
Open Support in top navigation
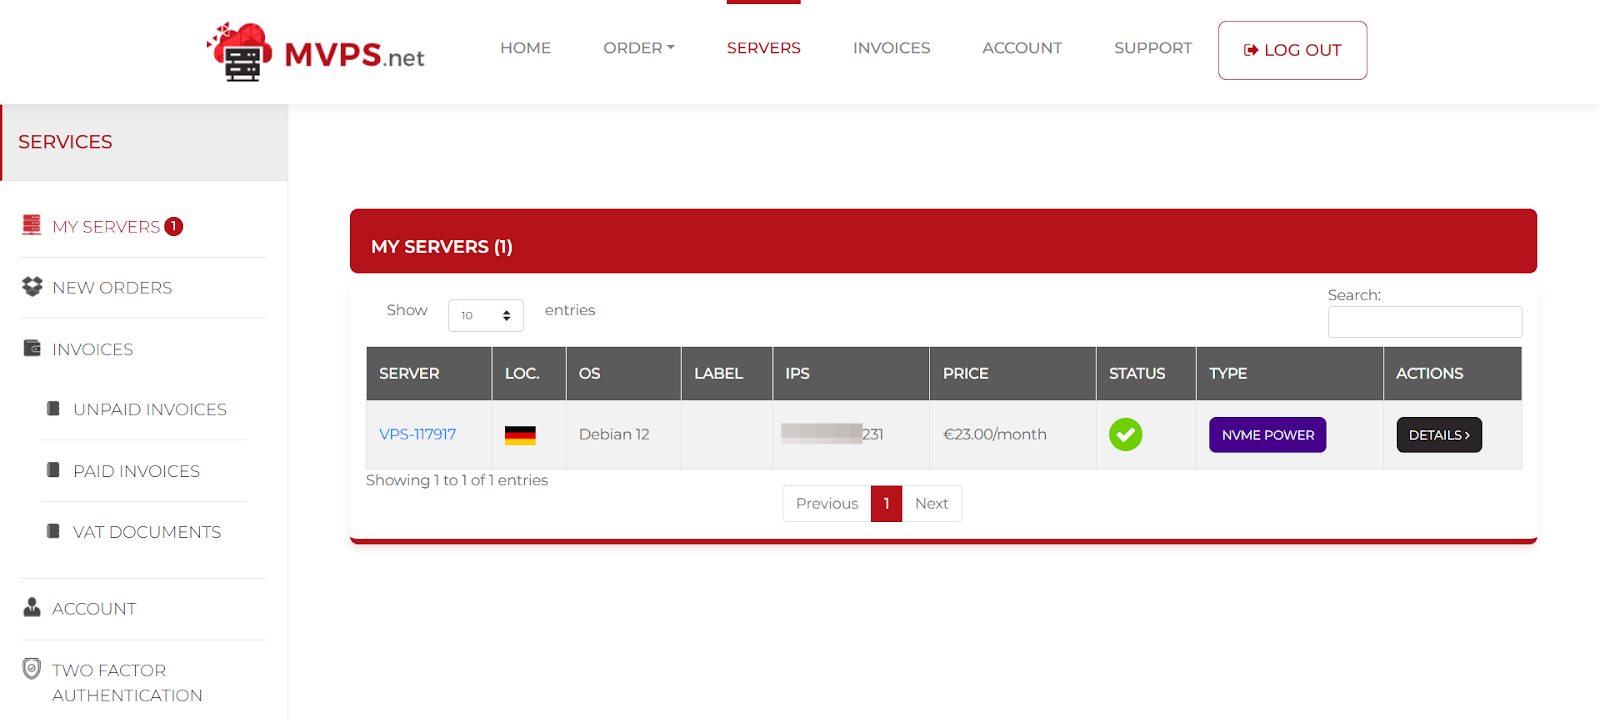tap(1153, 48)
